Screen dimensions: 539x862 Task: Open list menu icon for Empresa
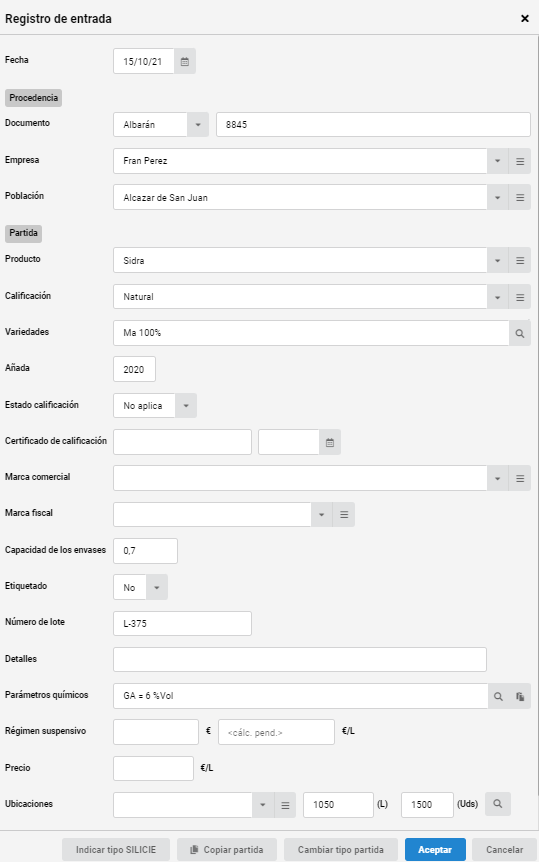(520, 161)
